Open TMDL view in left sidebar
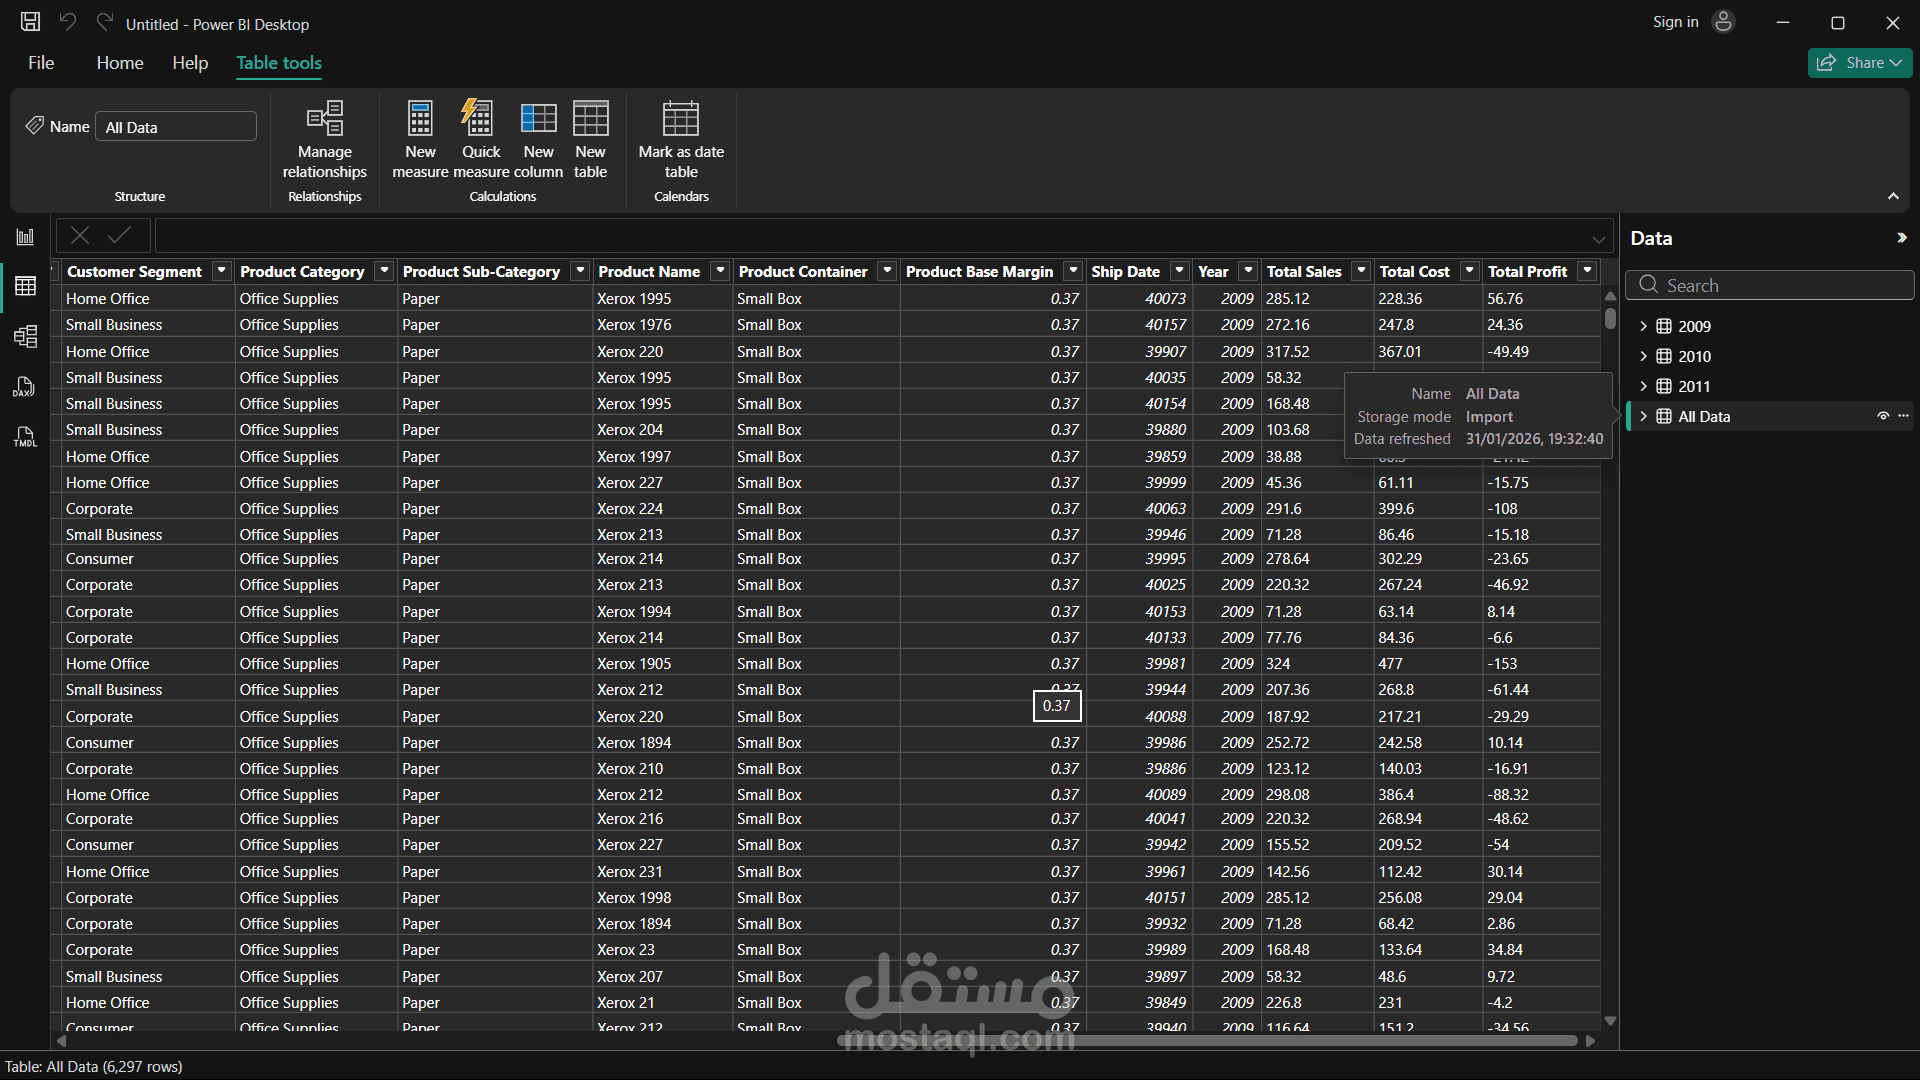The width and height of the screenshot is (1920, 1080). coord(25,437)
